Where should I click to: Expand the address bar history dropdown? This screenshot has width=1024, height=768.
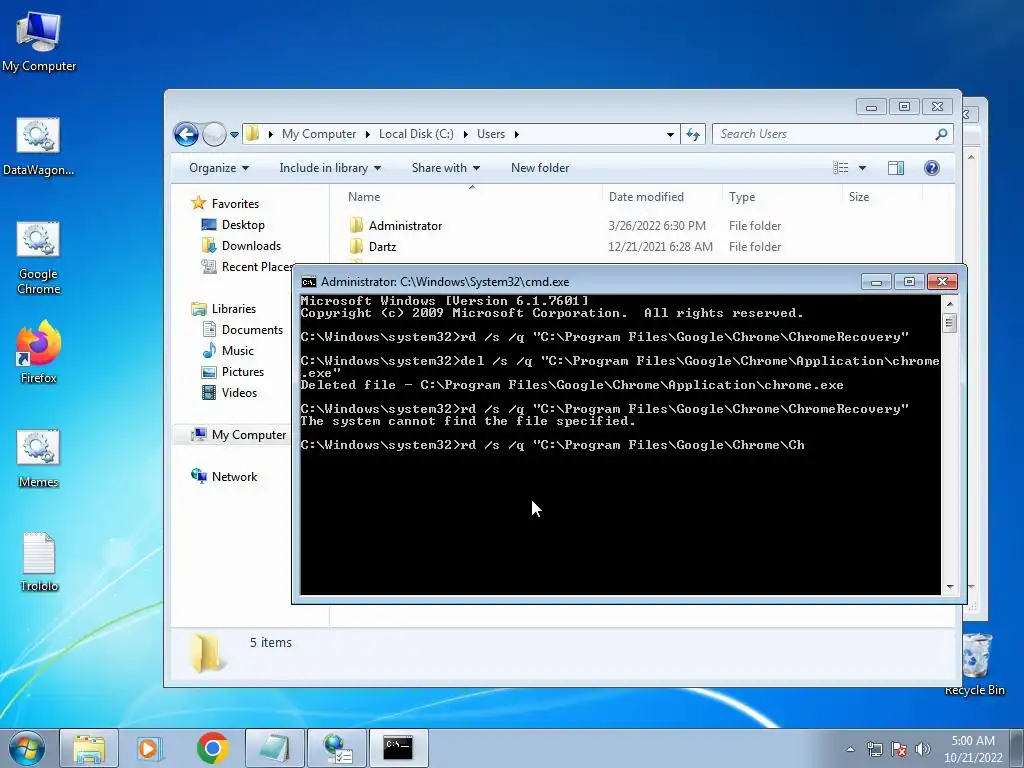670,135
